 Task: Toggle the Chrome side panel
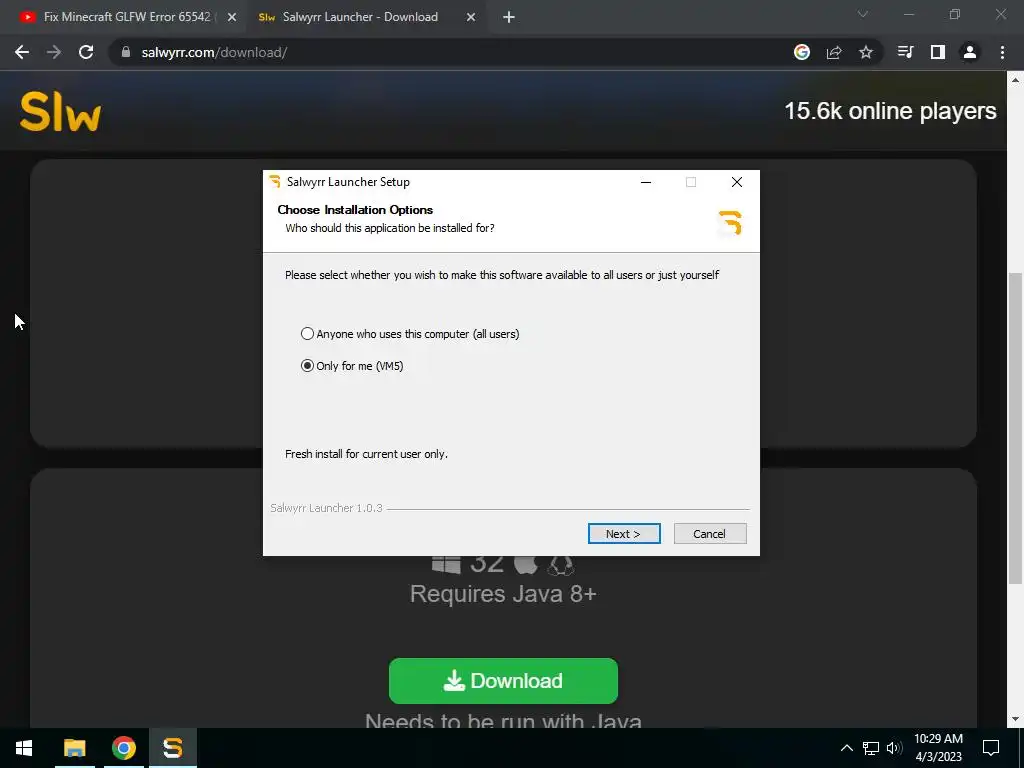pos(938,52)
